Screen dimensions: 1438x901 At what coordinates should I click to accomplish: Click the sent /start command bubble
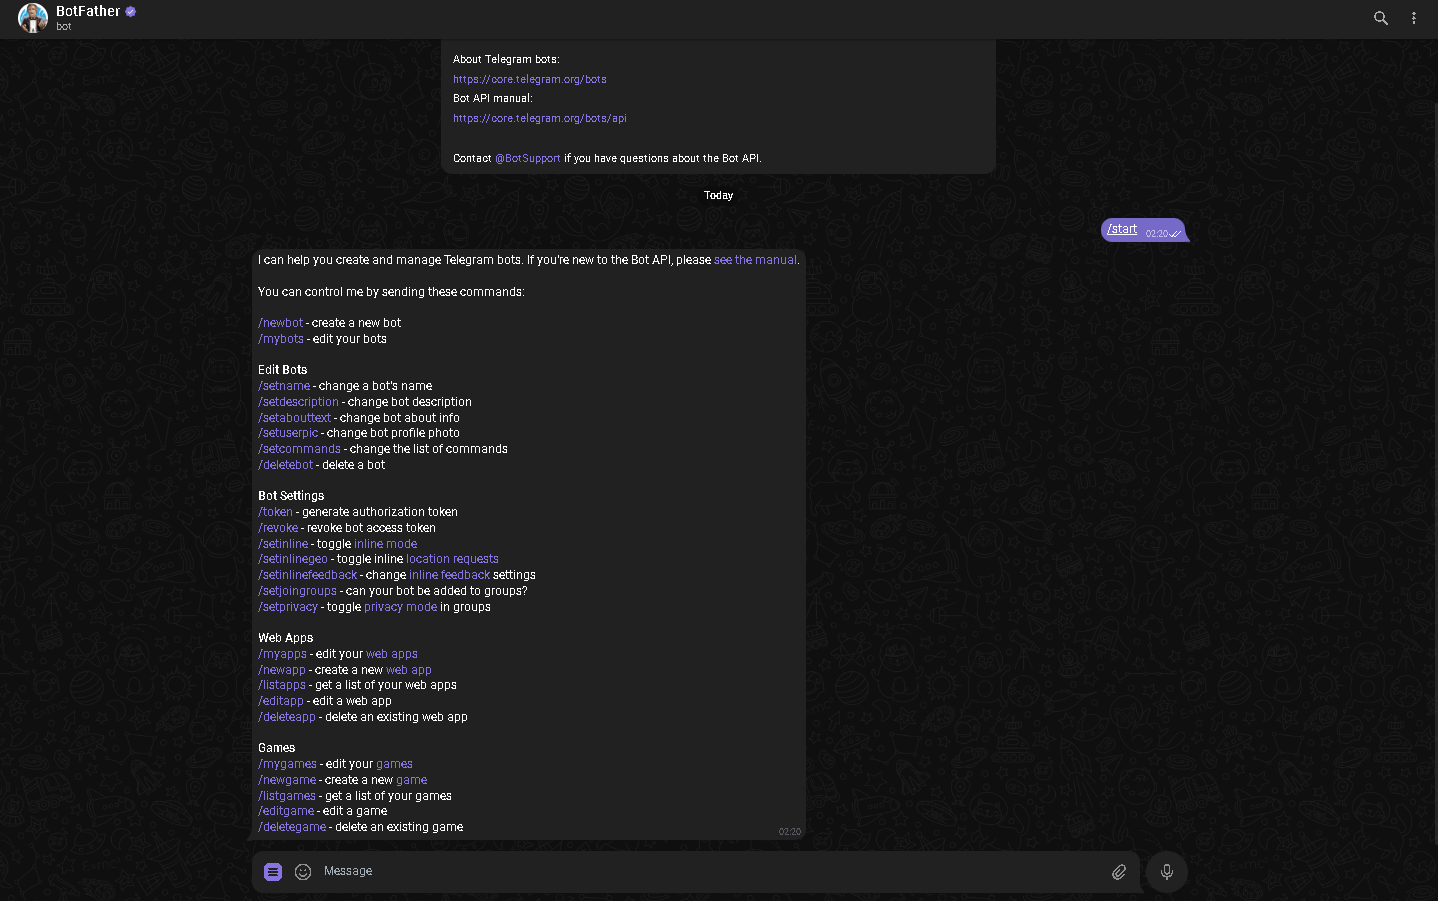1143,230
